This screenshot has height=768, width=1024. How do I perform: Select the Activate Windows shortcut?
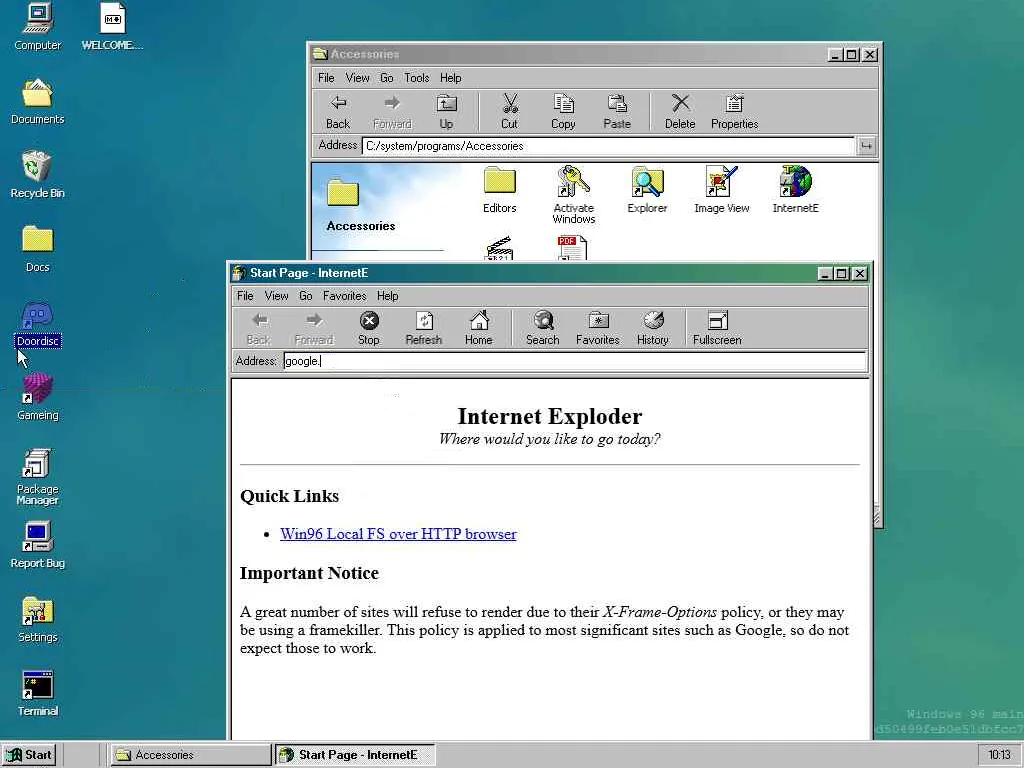point(573,195)
